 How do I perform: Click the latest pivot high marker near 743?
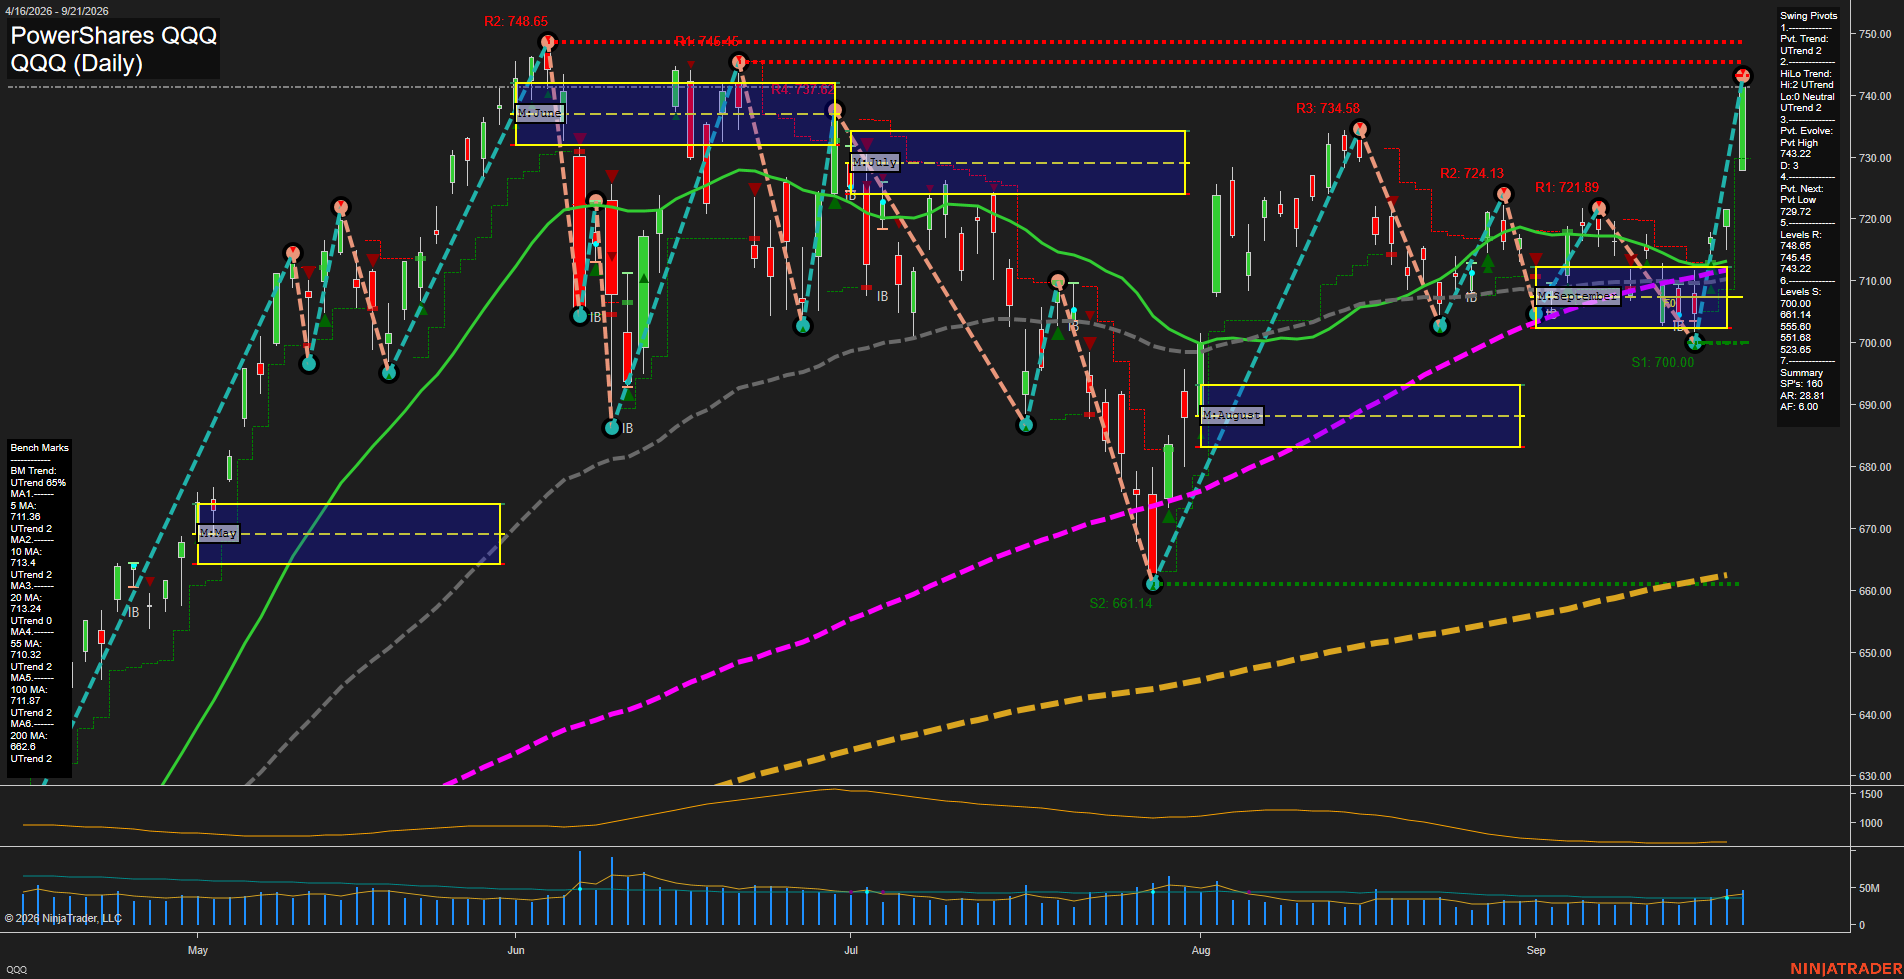pos(1743,76)
